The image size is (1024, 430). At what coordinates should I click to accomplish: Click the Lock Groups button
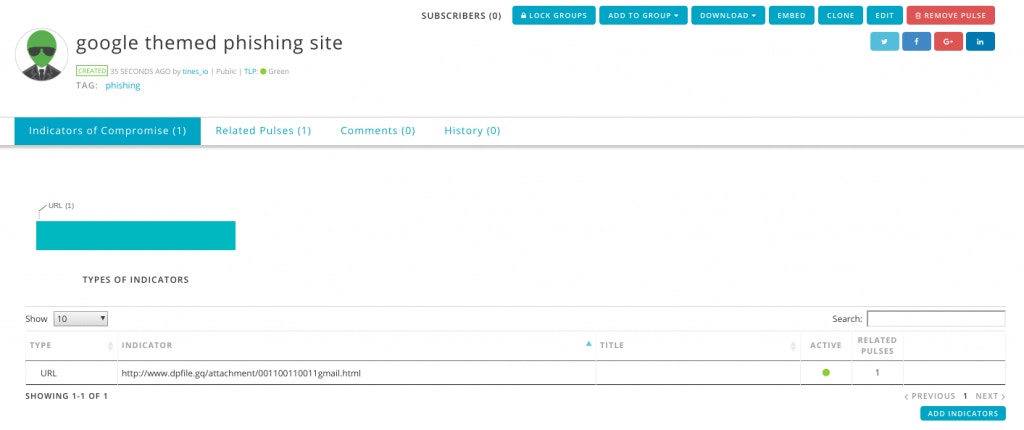[x=554, y=16]
